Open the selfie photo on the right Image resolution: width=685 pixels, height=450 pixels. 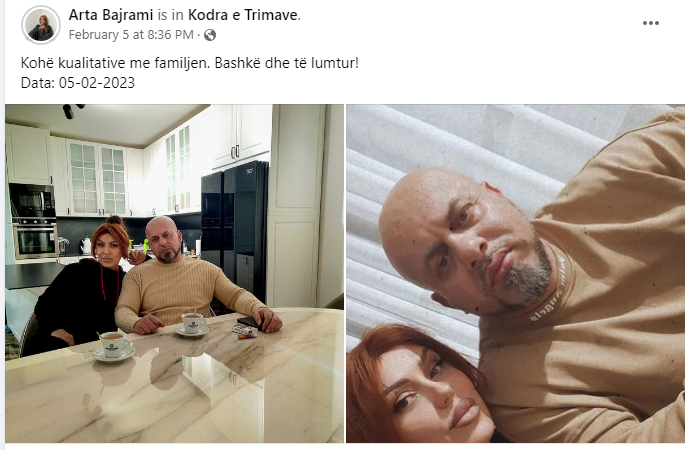tap(515, 273)
